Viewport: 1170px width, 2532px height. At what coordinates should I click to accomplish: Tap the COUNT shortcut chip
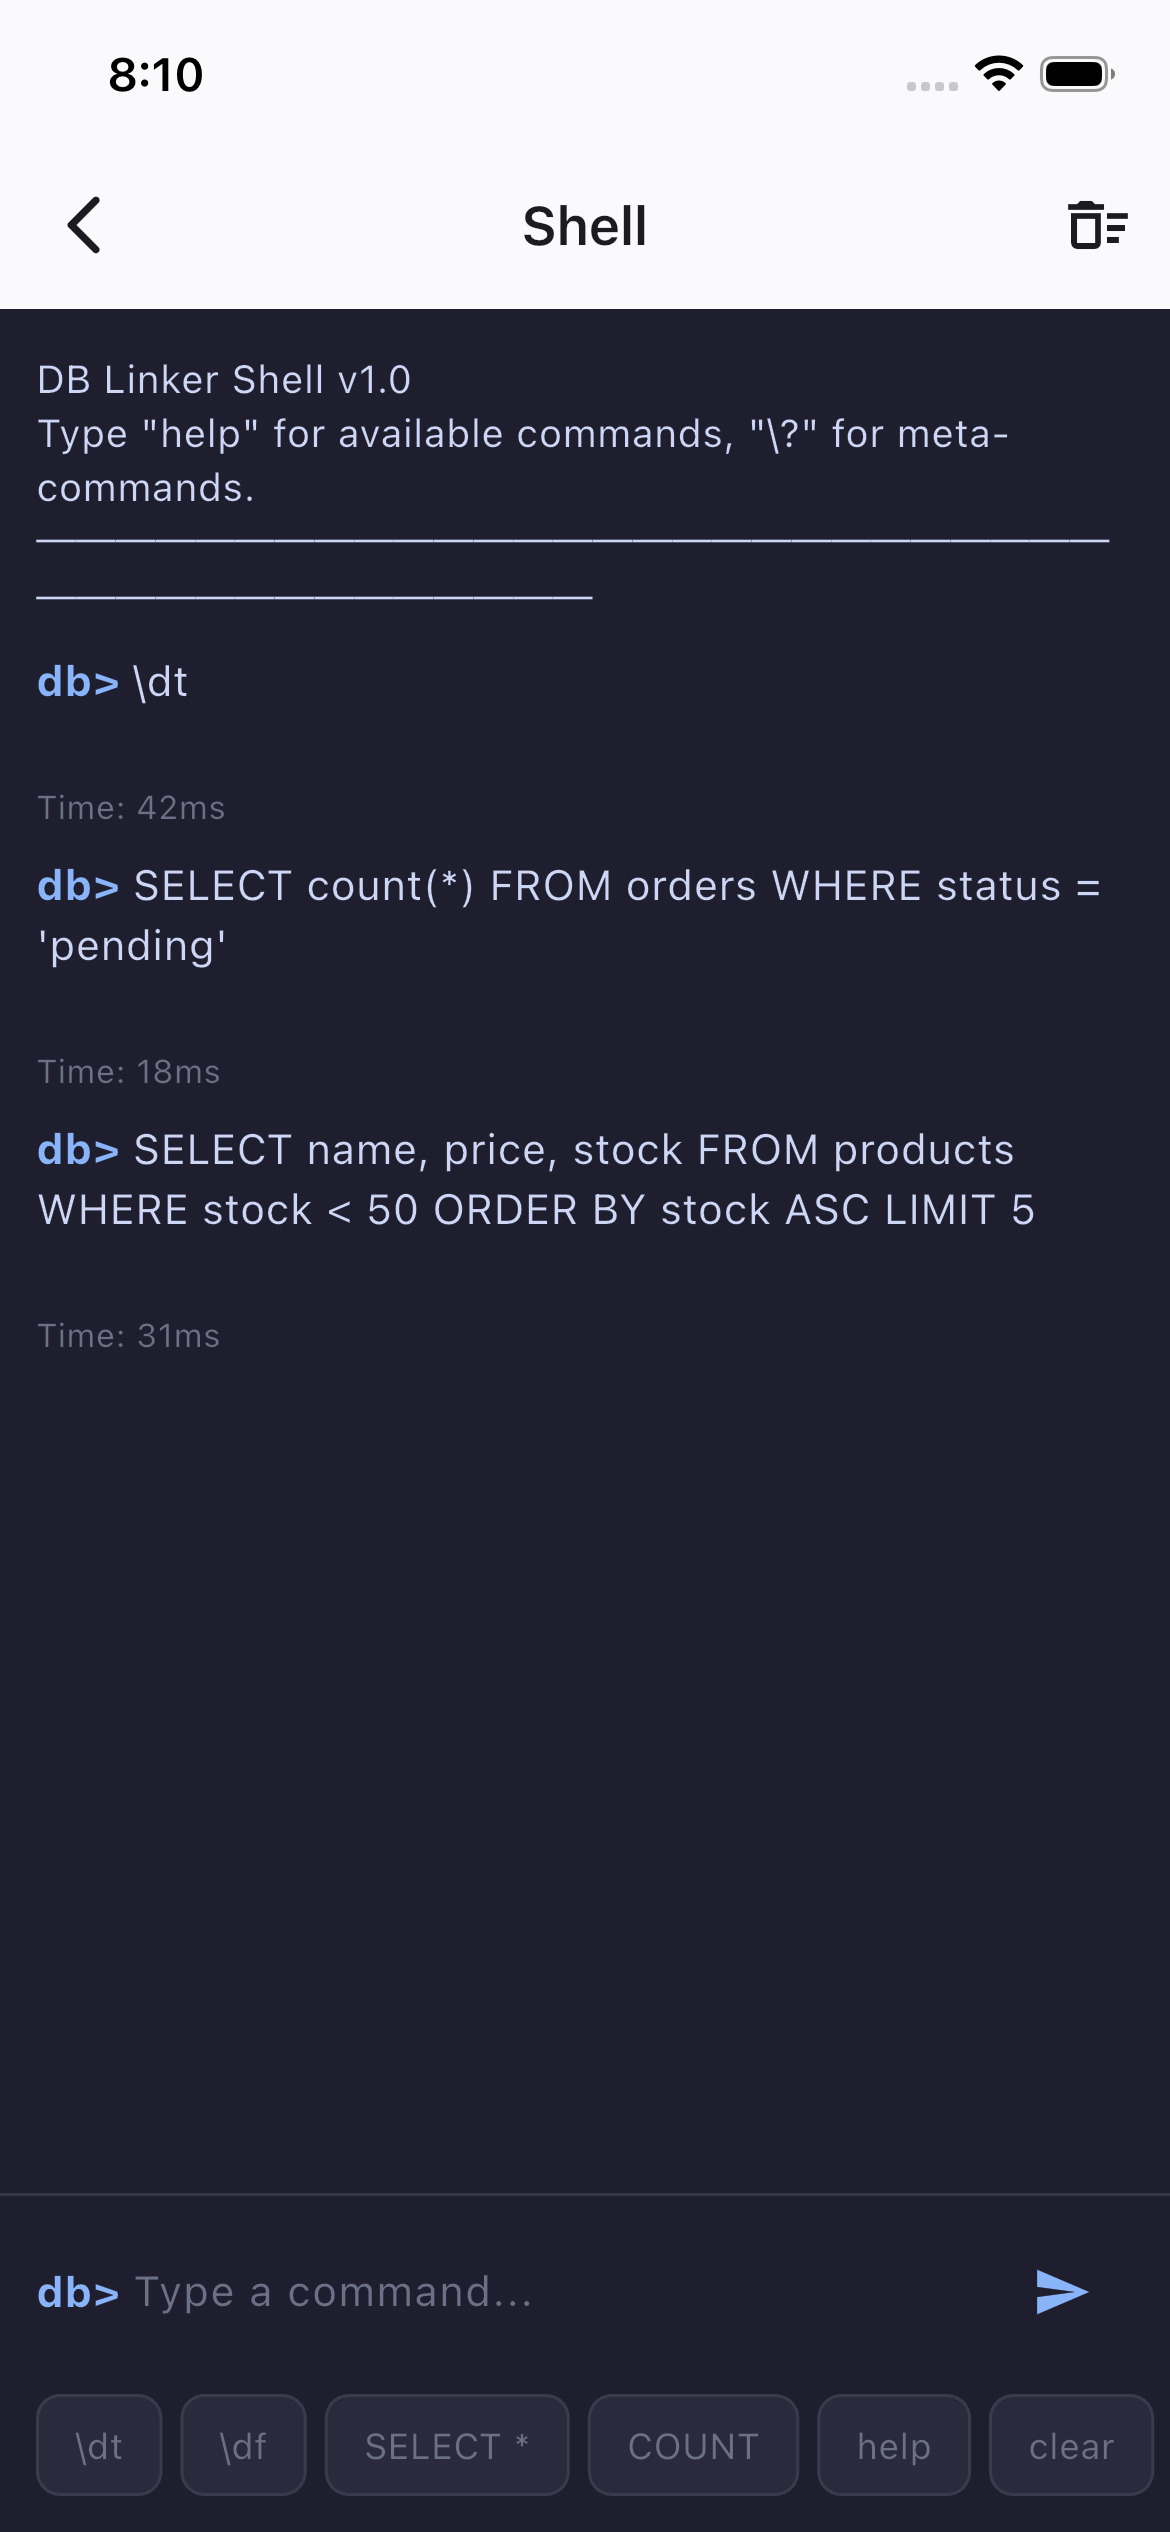point(693,2446)
